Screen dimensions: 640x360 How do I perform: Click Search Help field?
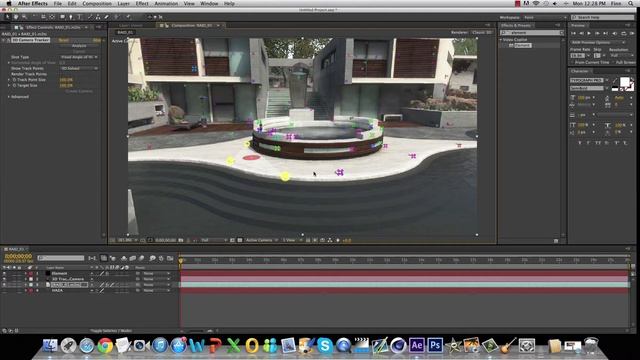point(603,17)
